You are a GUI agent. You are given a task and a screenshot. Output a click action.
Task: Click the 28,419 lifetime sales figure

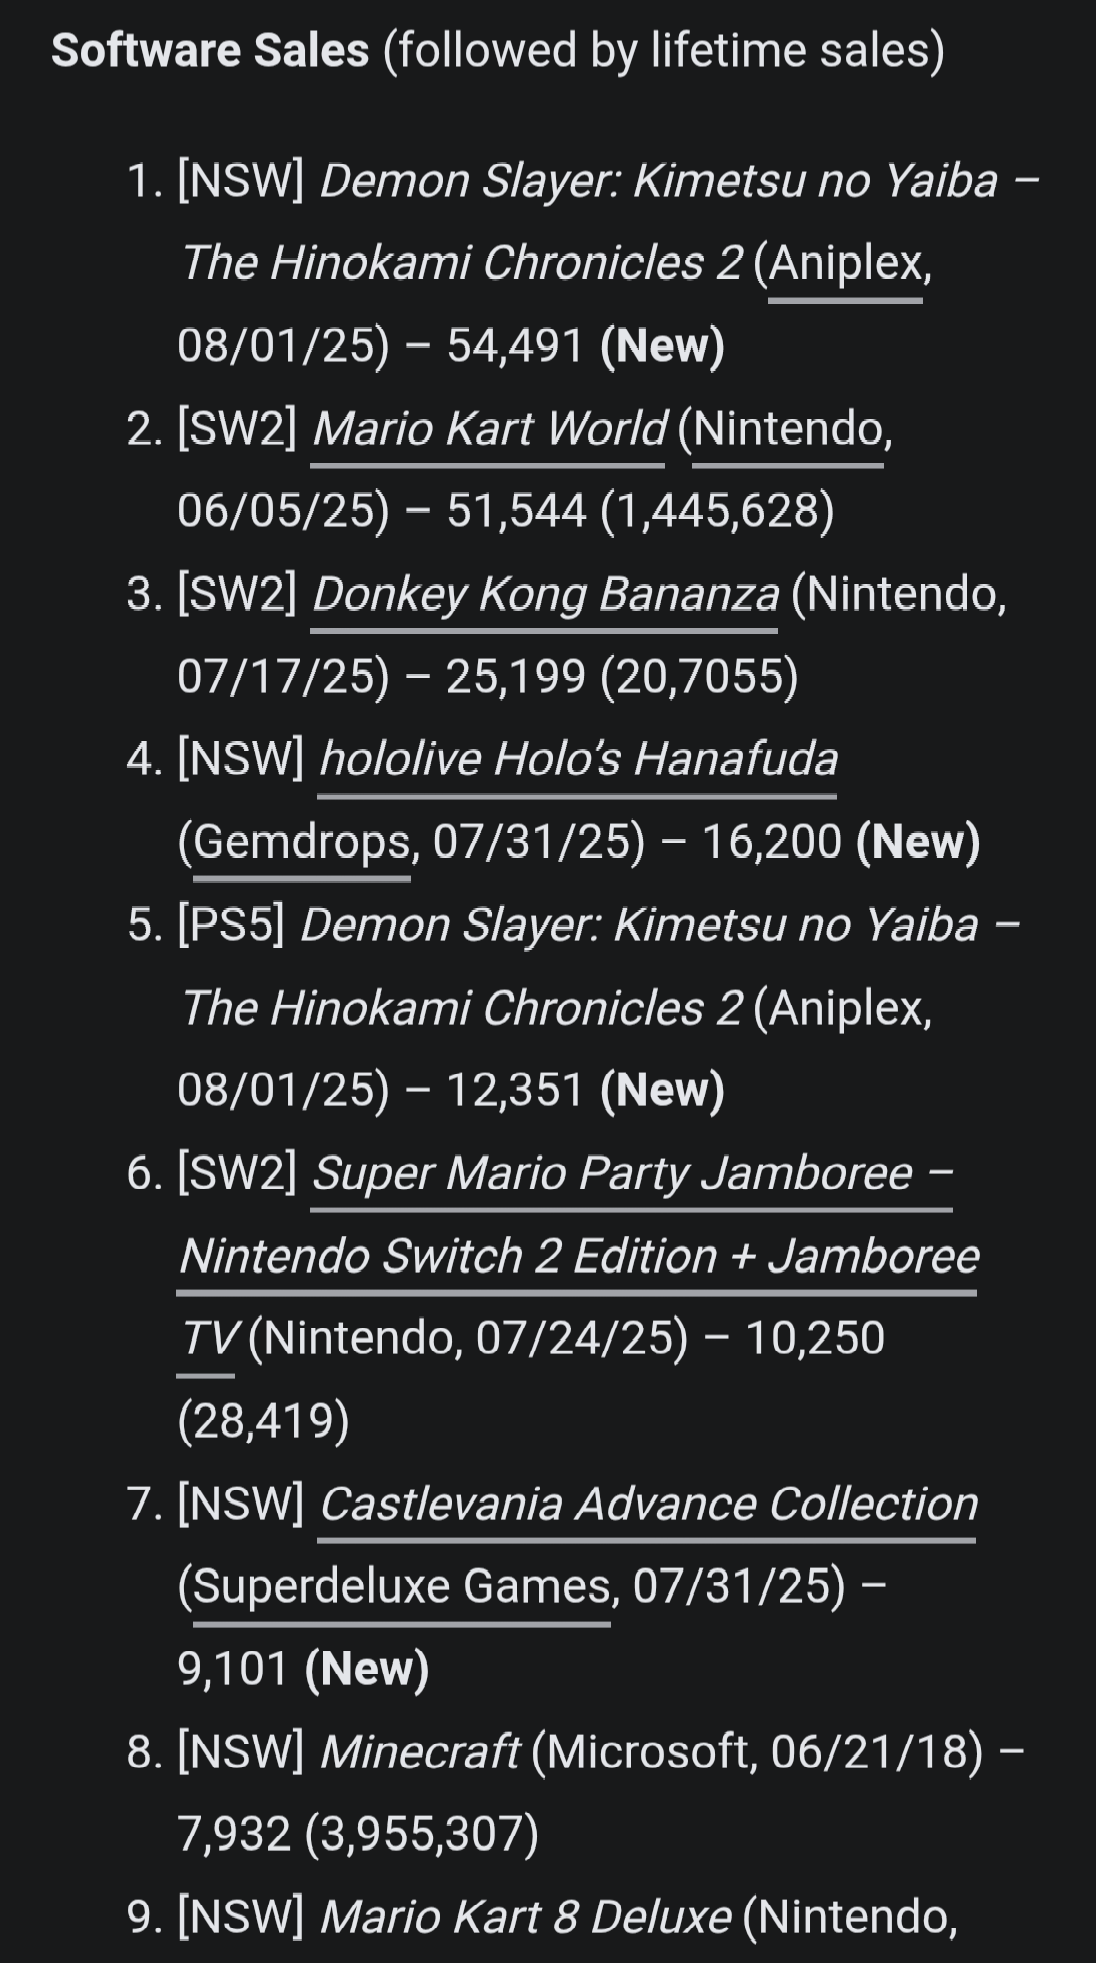point(264,1421)
